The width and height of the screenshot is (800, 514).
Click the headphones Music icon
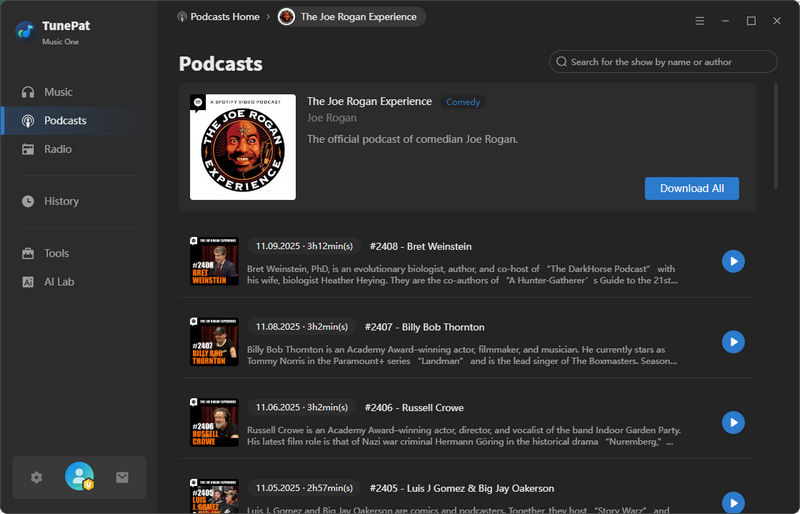tap(28, 92)
